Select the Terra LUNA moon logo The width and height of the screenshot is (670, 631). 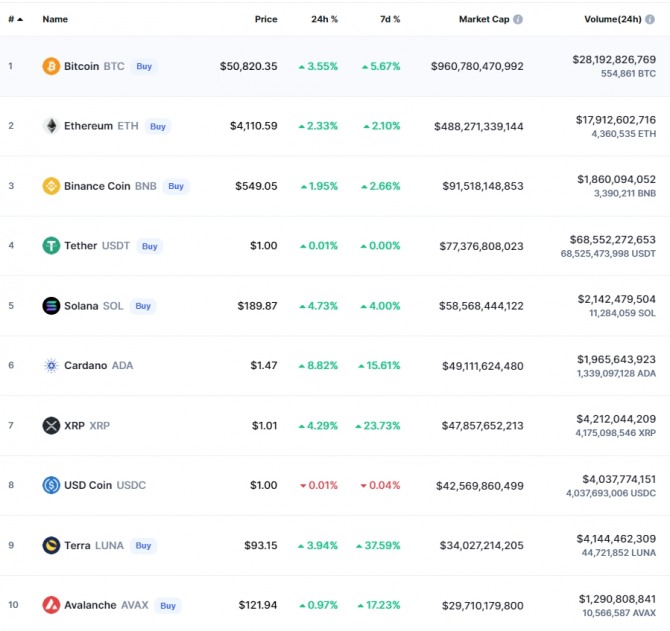(51, 545)
